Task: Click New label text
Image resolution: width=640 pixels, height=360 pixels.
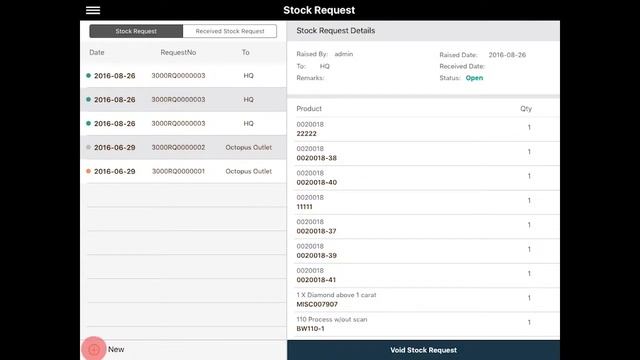Action: pyautogui.click(x=116, y=349)
